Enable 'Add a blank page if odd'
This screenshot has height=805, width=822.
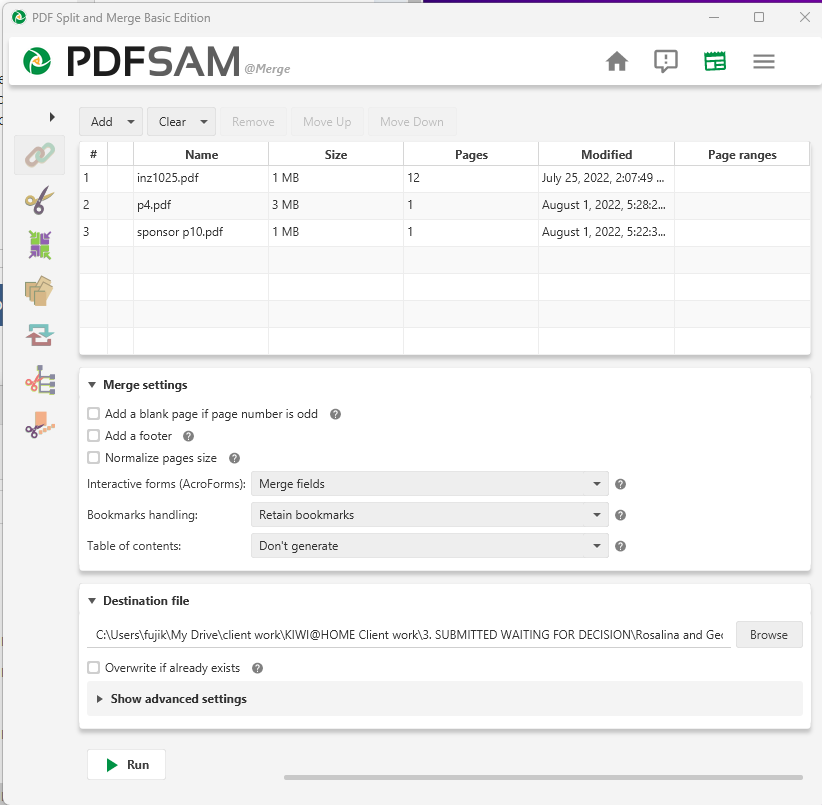94,414
